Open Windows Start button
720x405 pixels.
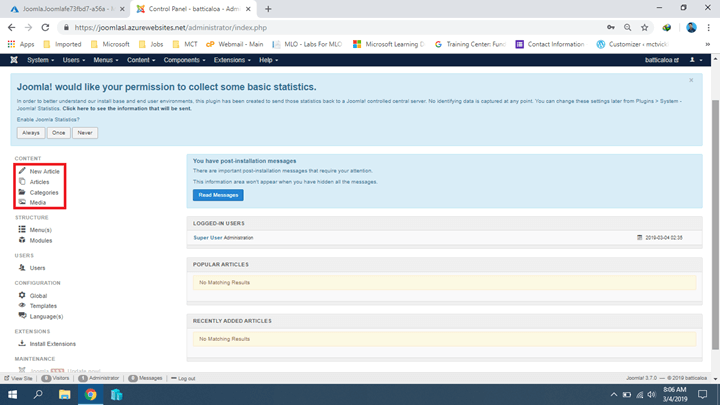[x=12, y=394]
